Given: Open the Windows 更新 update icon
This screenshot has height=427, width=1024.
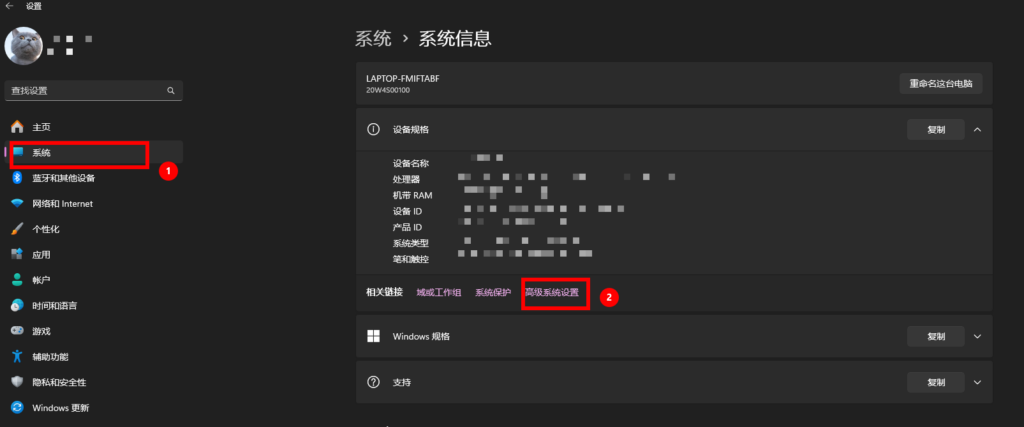Looking at the screenshot, I should [x=17, y=407].
